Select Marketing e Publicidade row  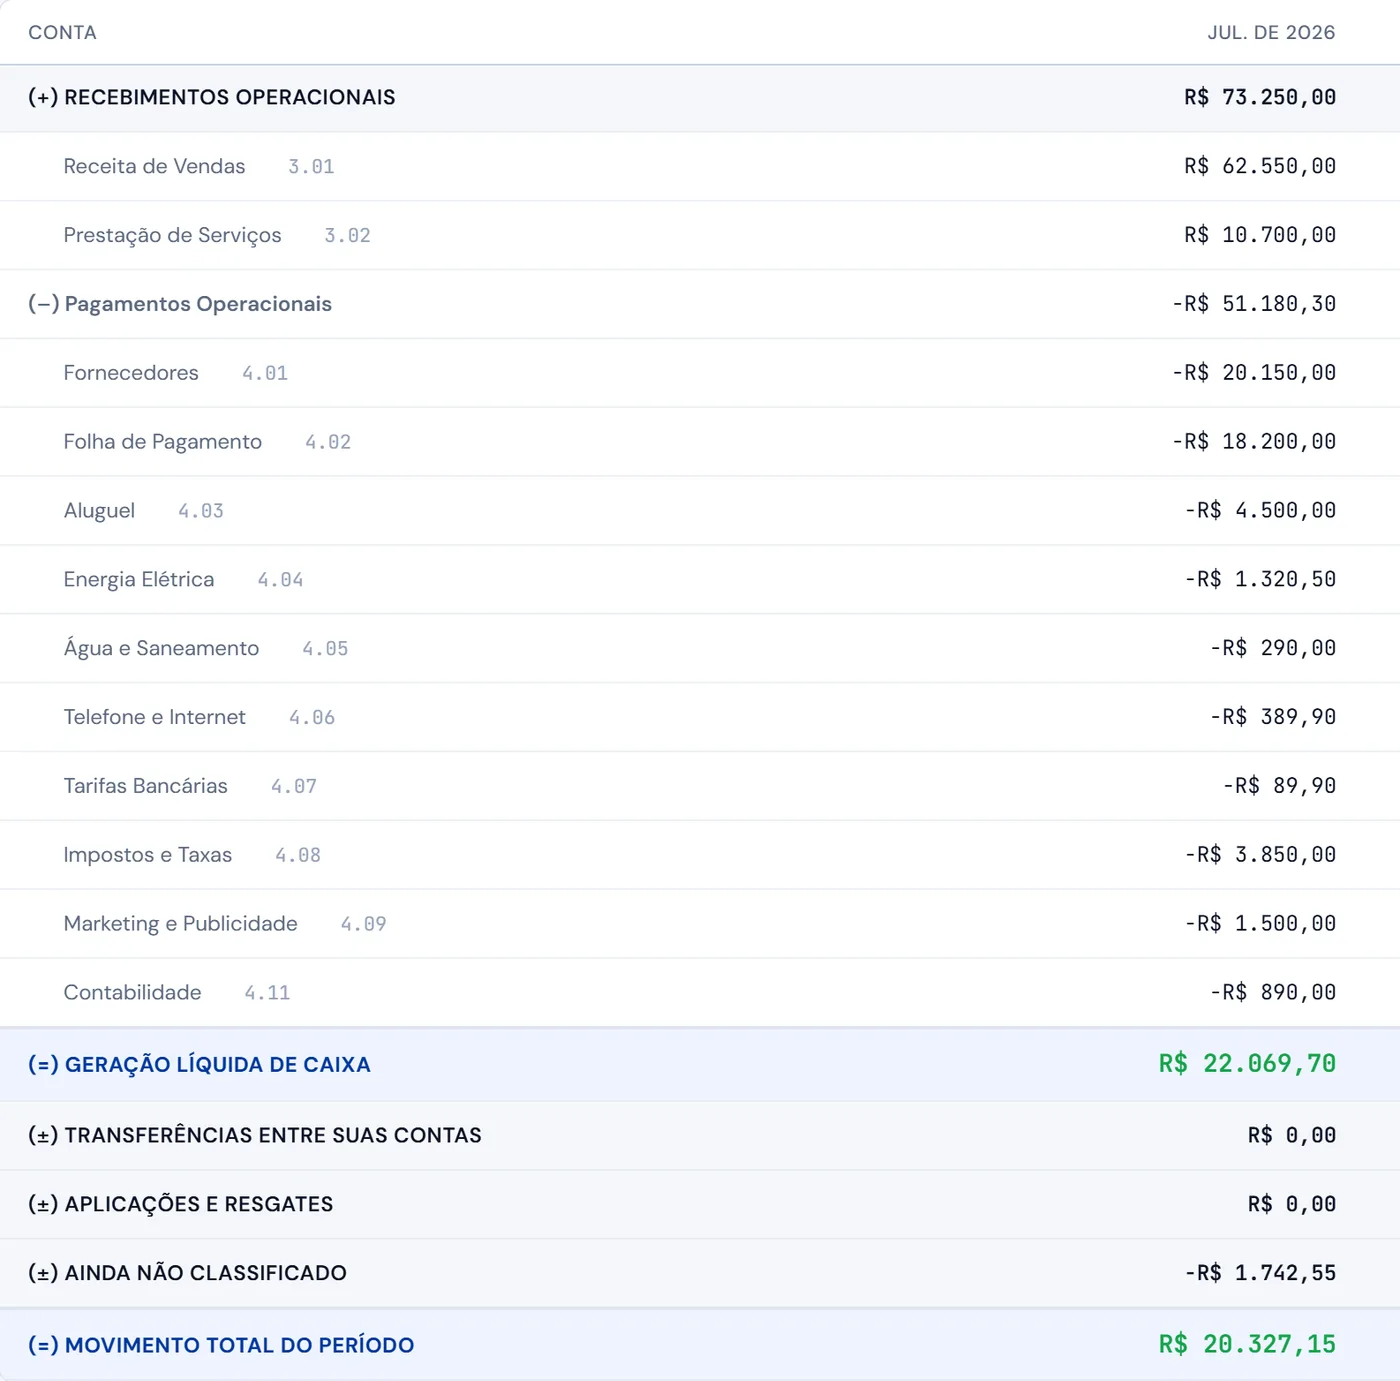coord(700,925)
